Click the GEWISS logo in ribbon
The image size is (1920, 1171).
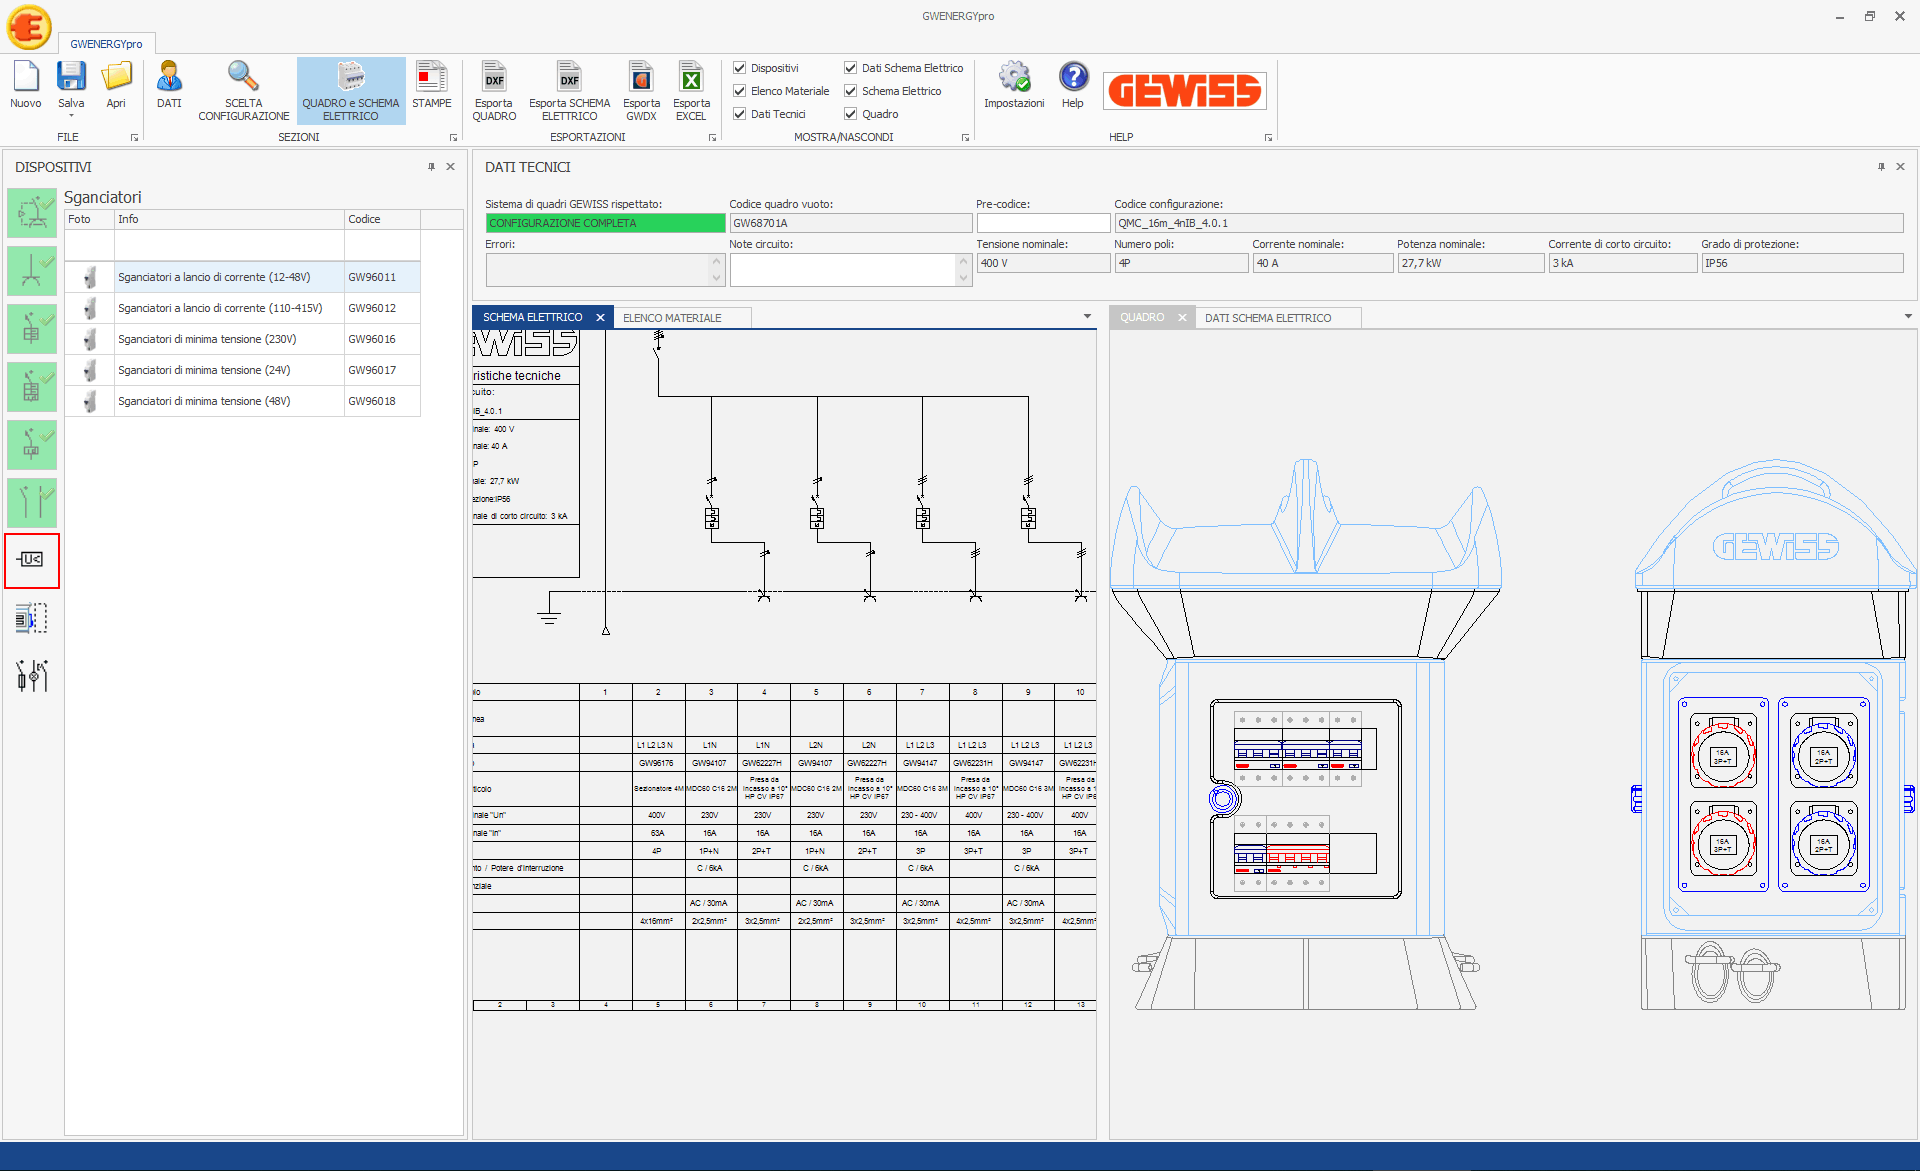(1185, 91)
